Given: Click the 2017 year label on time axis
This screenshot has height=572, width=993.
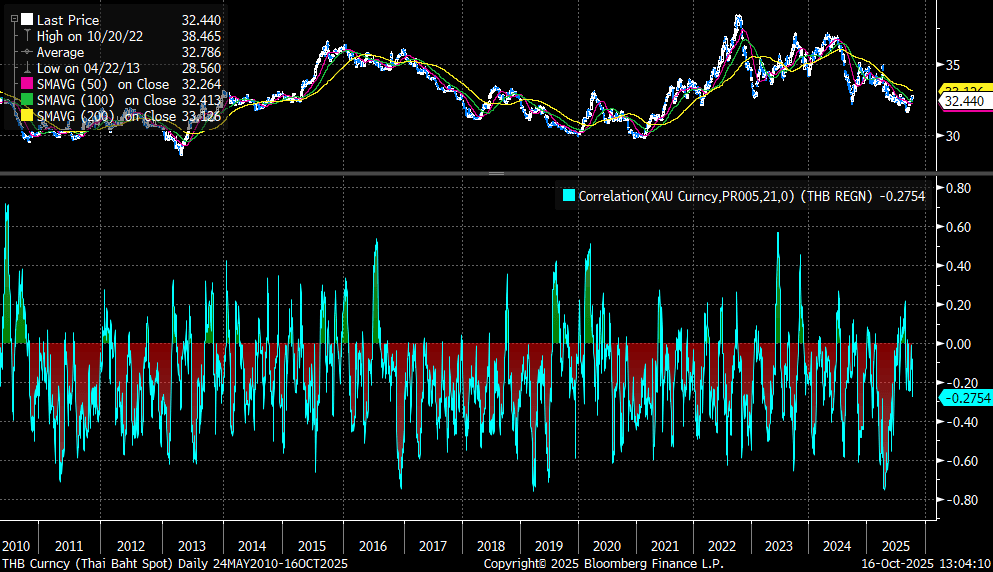Looking at the screenshot, I should pos(433,546).
